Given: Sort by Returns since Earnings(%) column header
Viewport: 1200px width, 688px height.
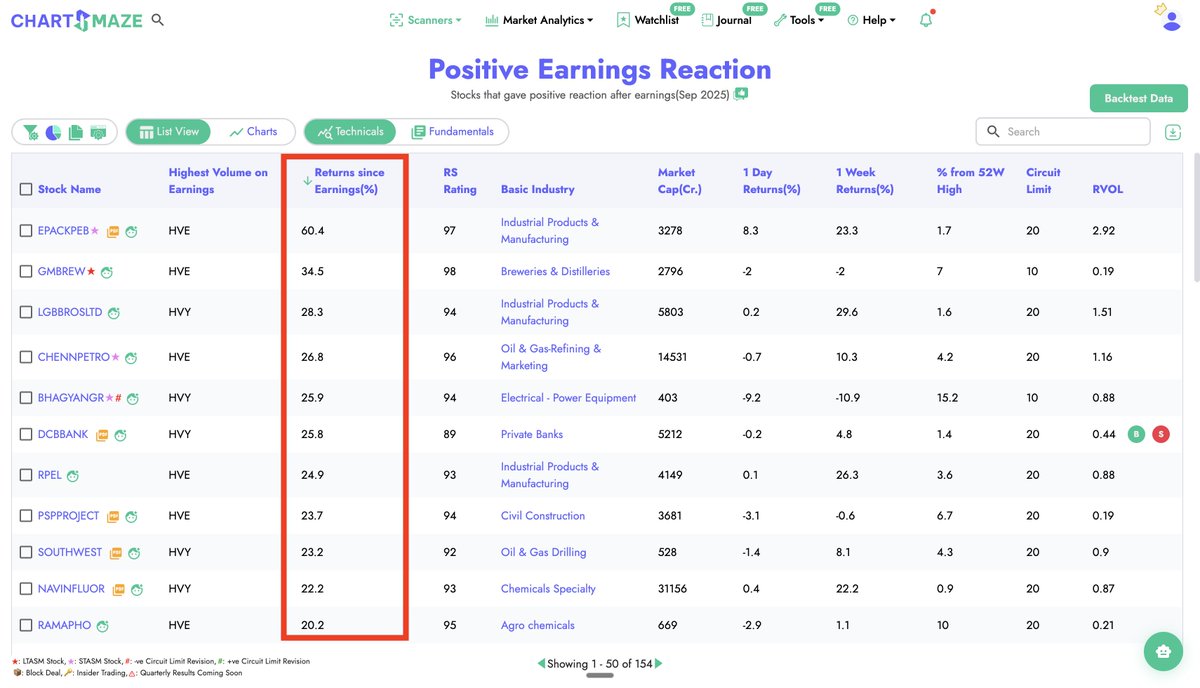Looking at the screenshot, I should [x=348, y=181].
